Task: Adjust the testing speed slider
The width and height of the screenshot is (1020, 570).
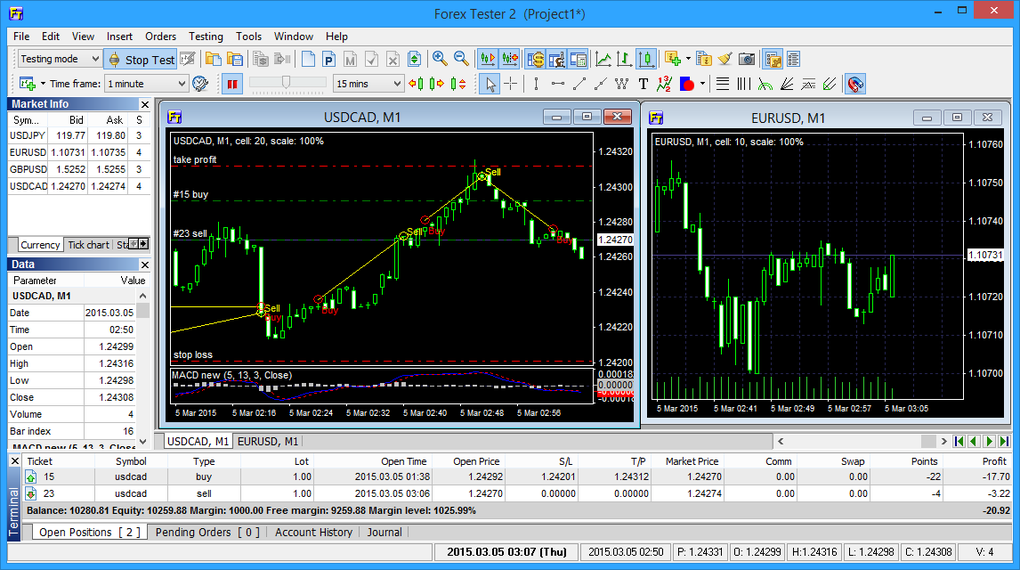Action: [288, 83]
